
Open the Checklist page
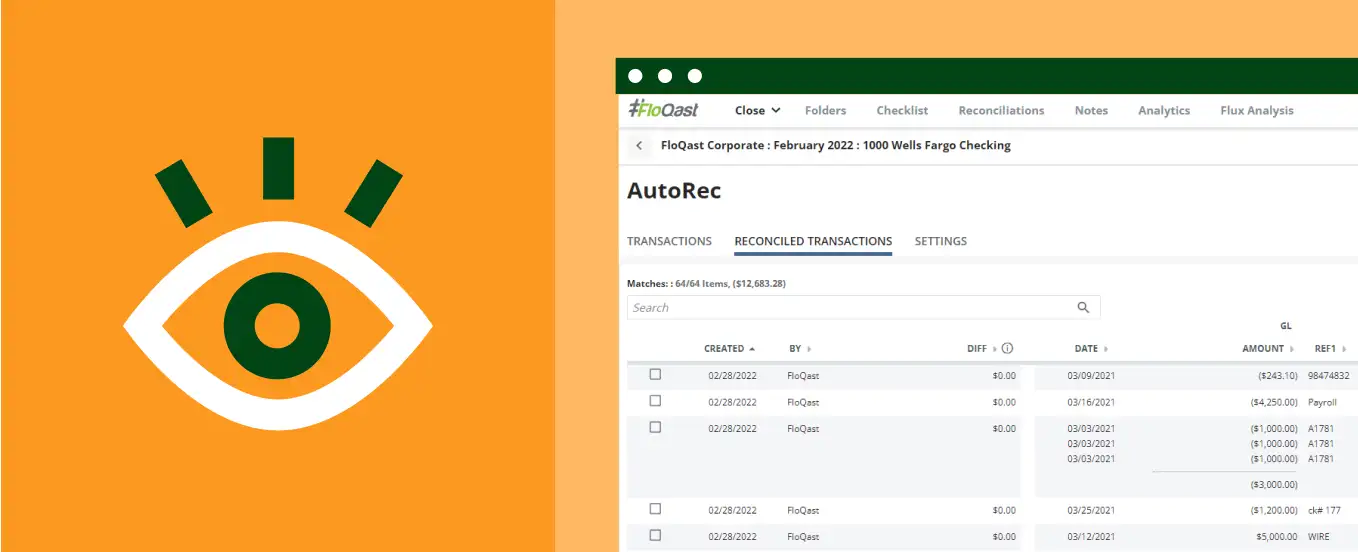[902, 111]
